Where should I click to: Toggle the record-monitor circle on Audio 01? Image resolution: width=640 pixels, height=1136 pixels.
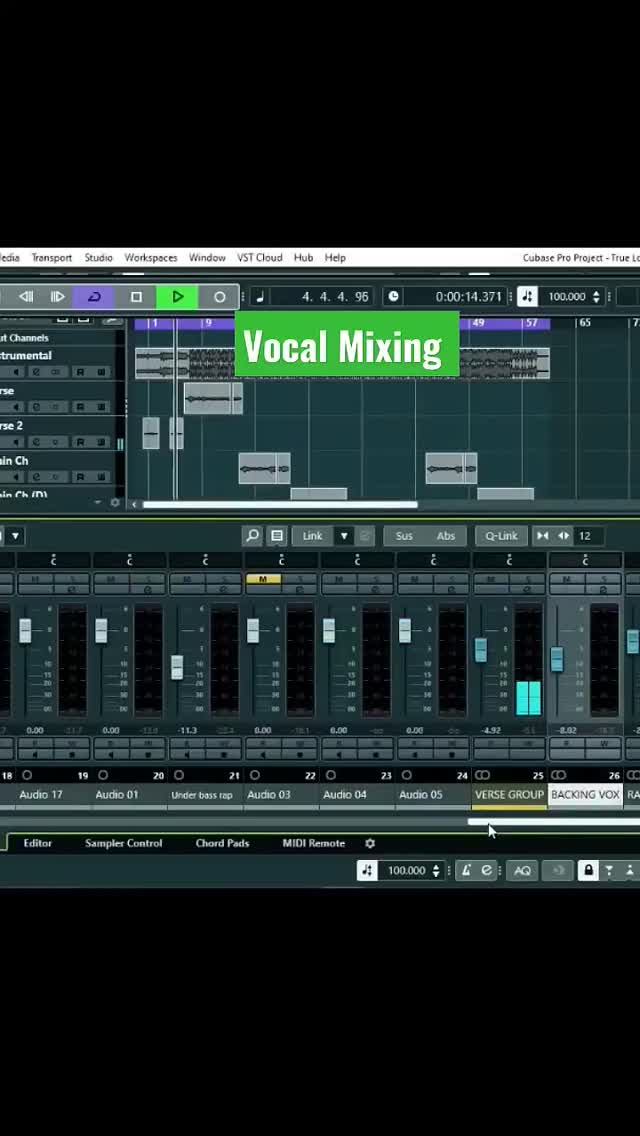coord(103,775)
